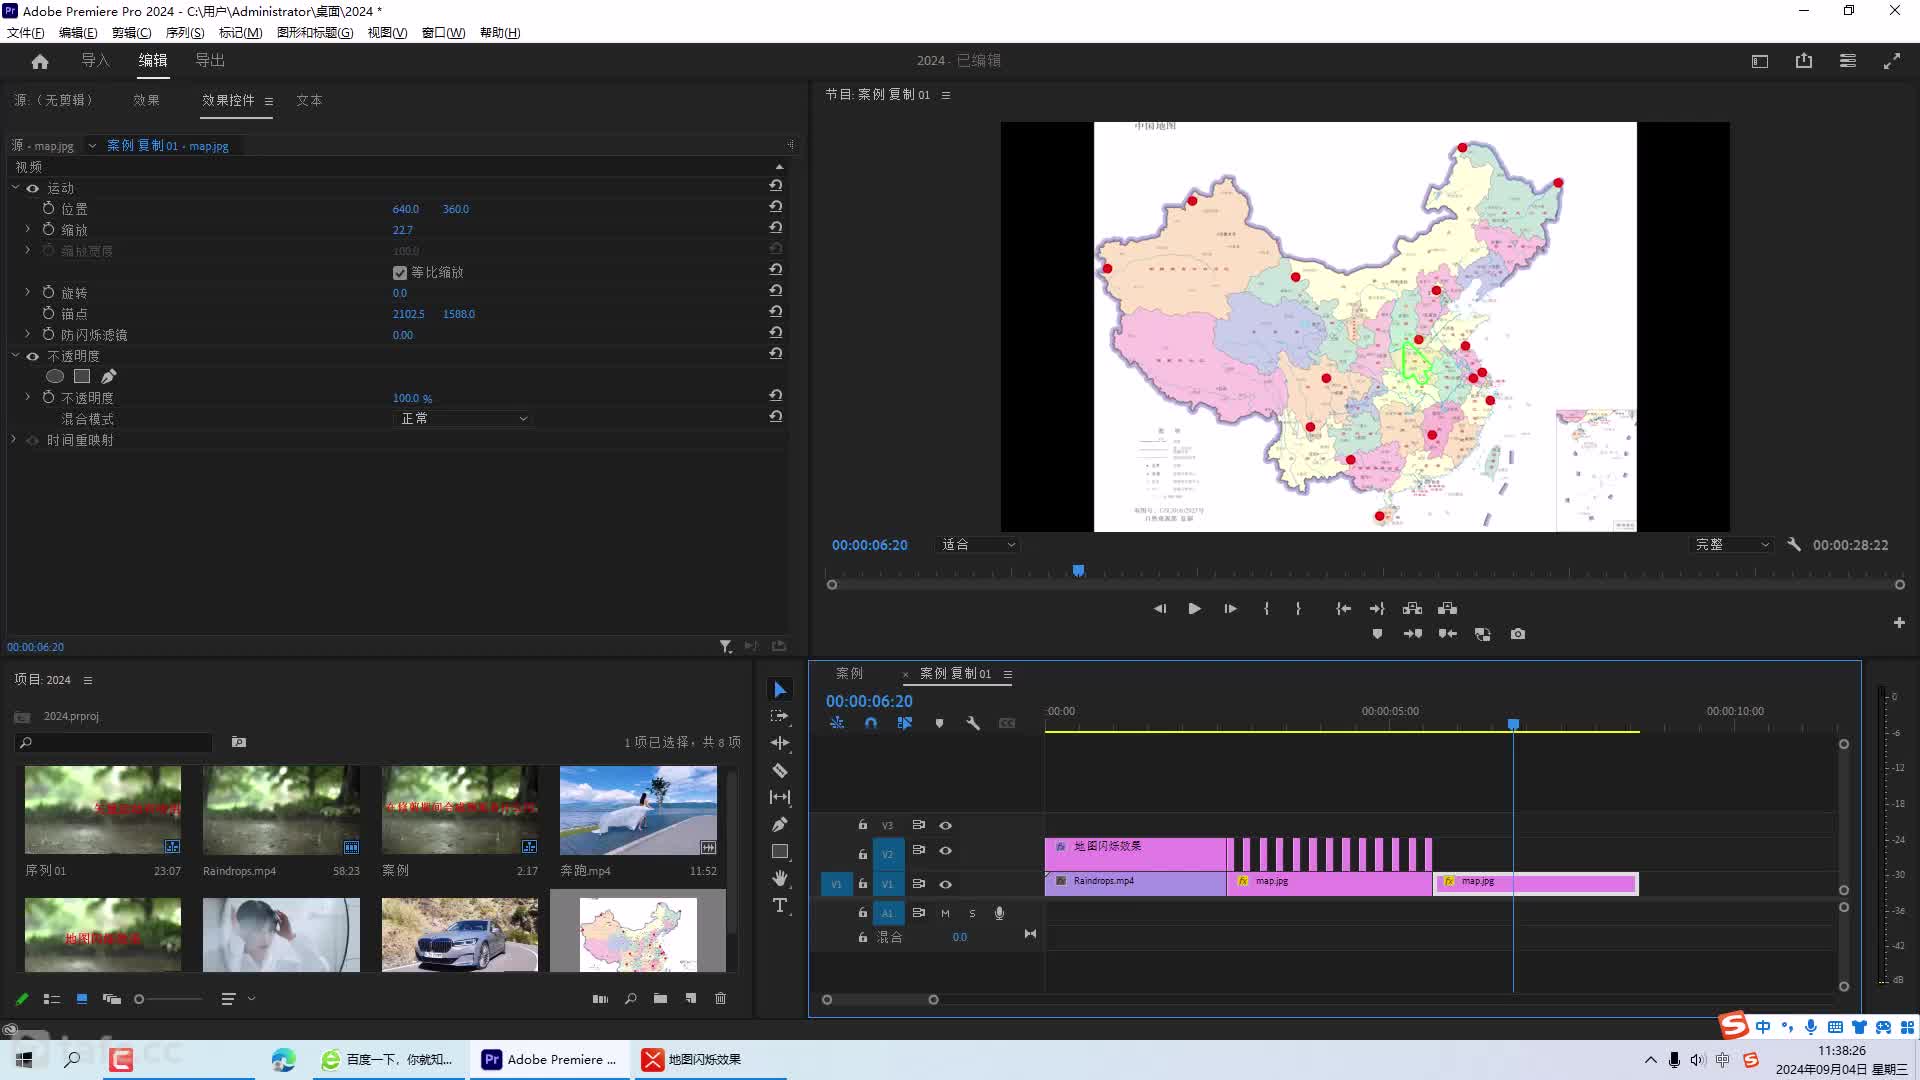The height and width of the screenshot is (1080, 1920).
Task: Switch to the 案例 sequence tab
Action: point(849,674)
